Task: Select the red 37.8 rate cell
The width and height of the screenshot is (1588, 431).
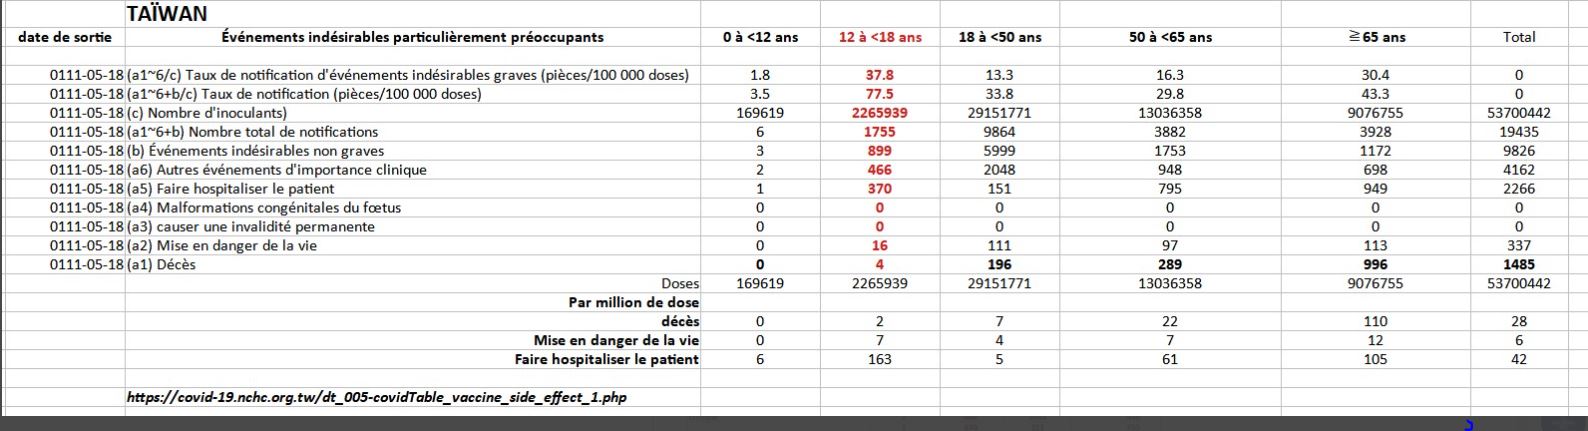Action: point(879,75)
